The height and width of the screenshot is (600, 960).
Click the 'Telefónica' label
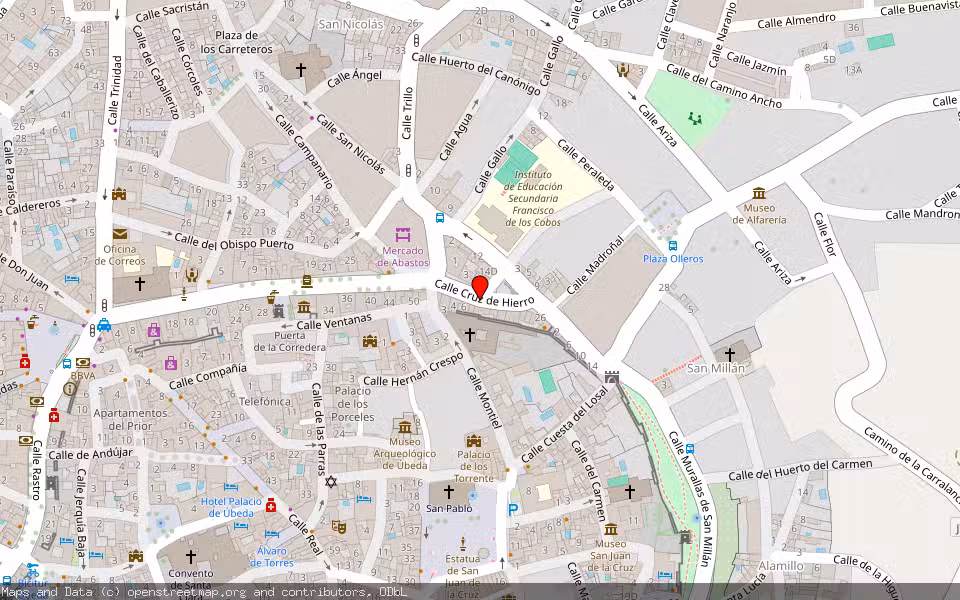coord(265,401)
